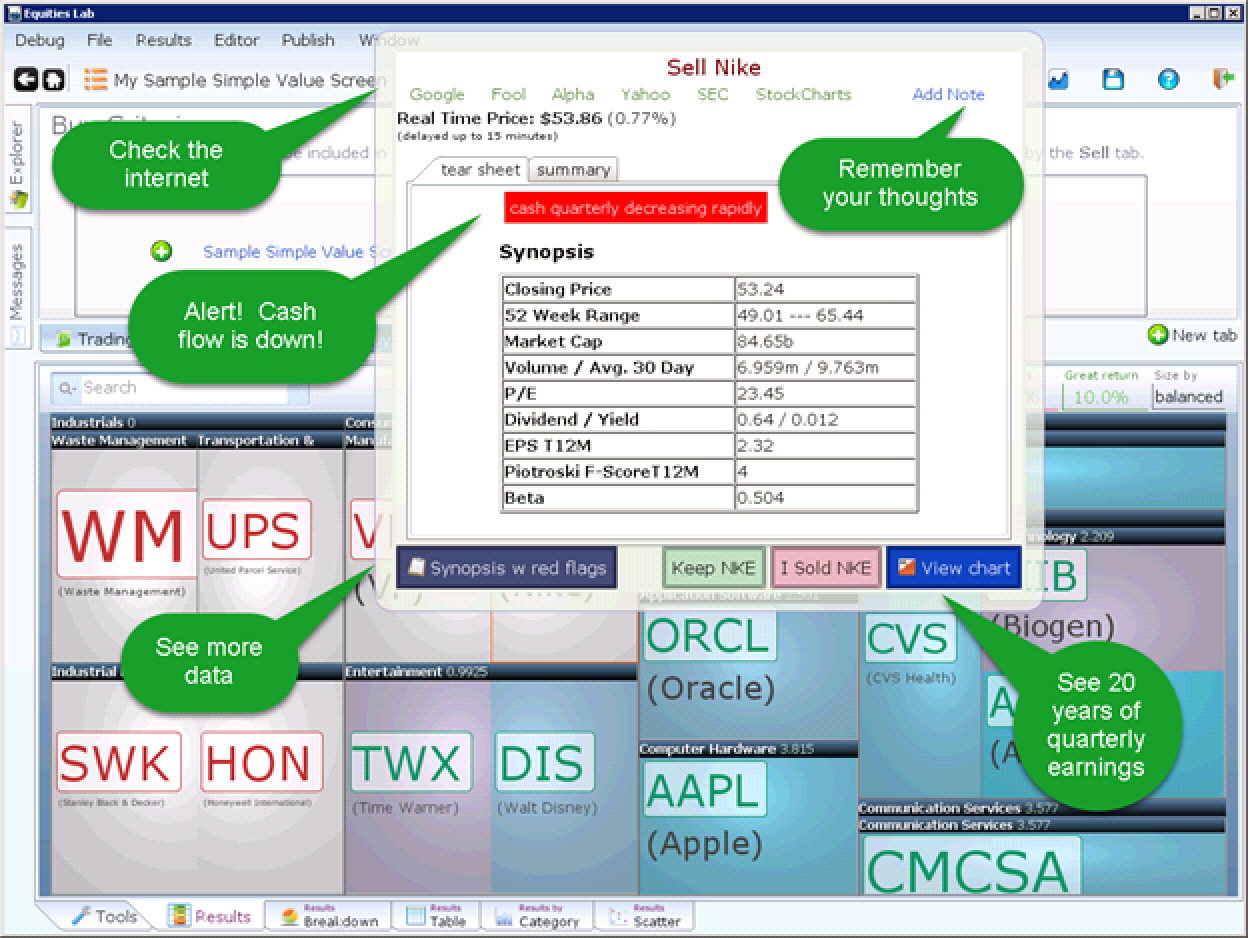Open the Results by Category tab
This screenshot has height=938, width=1248.
pos(536,915)
